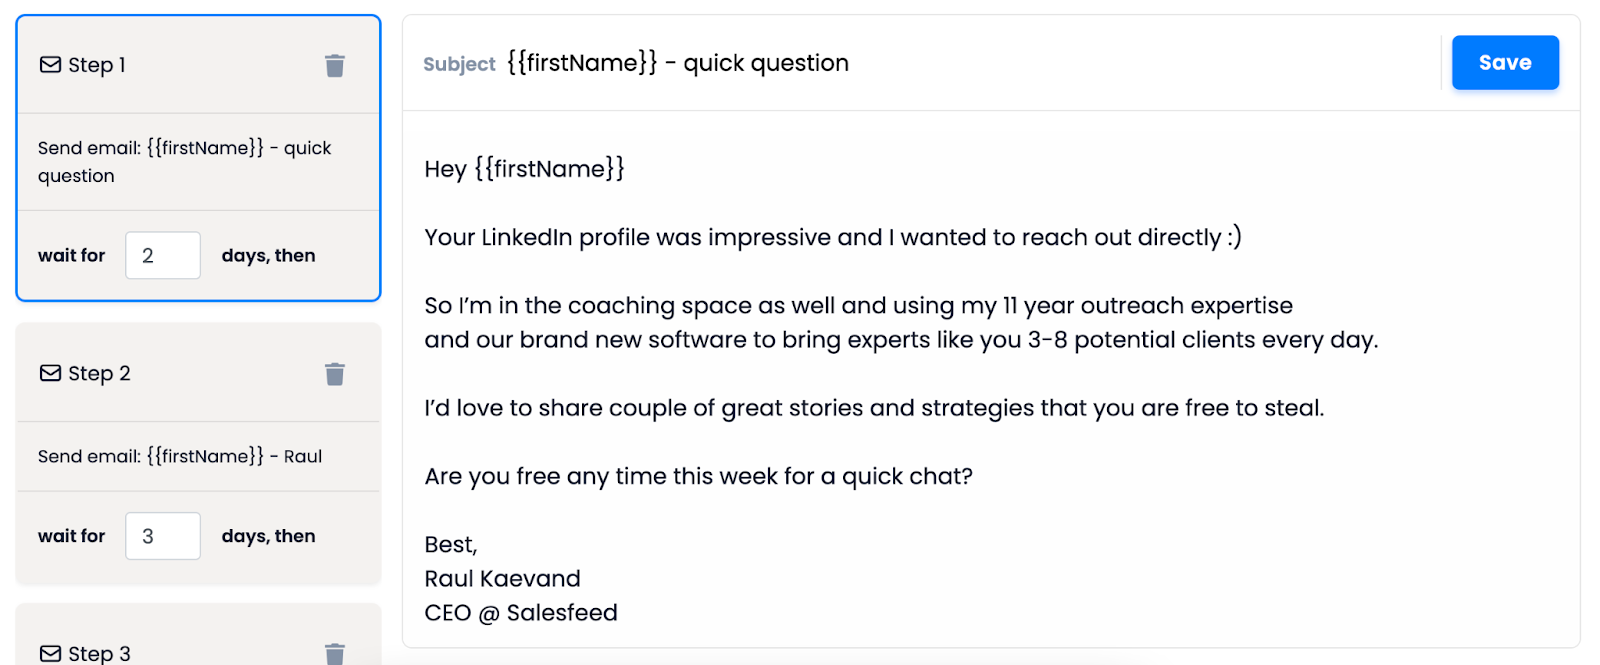Click the 'Send email: {{firstName}} - quick question' row
The height and width of the screenshot is (665, 1600).
pyautogui.click(x=184, y=161)
